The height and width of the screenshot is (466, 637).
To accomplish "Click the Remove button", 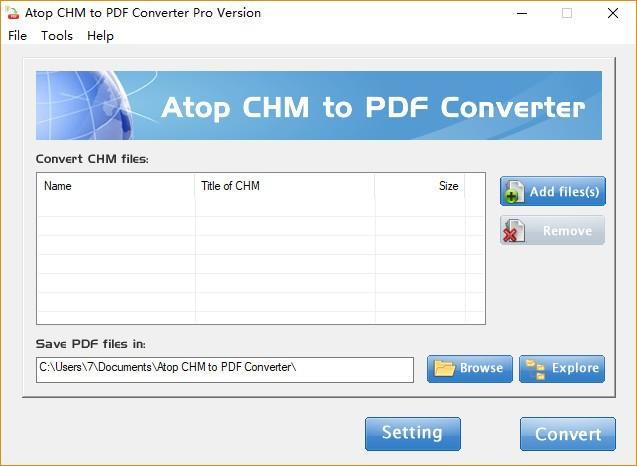I will 552,230.
